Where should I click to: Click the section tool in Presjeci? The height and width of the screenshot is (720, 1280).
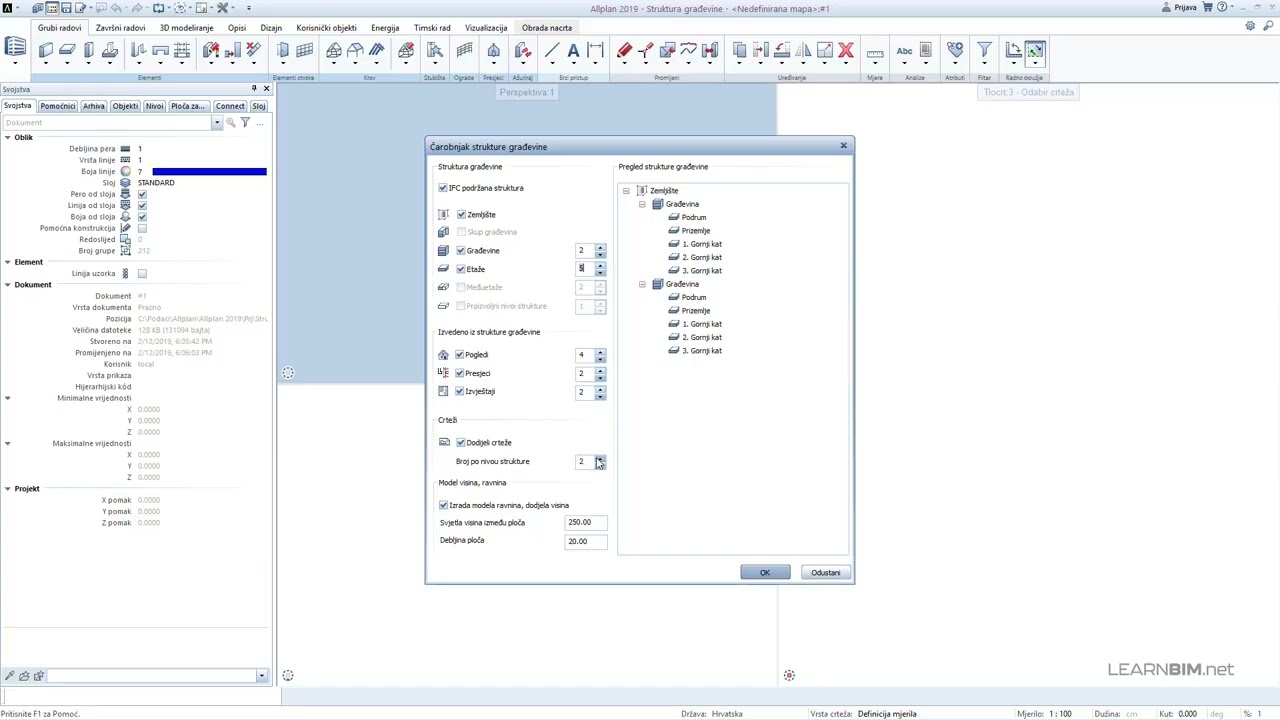493,50
